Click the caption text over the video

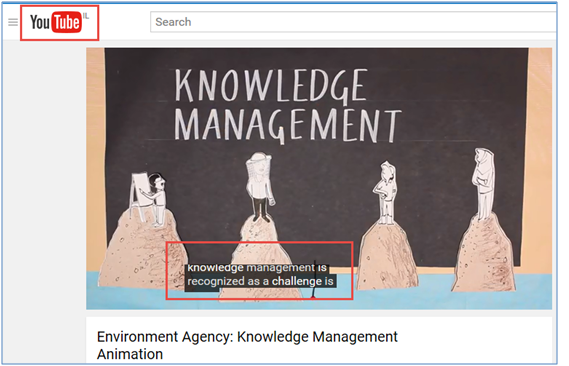(260, 275)
